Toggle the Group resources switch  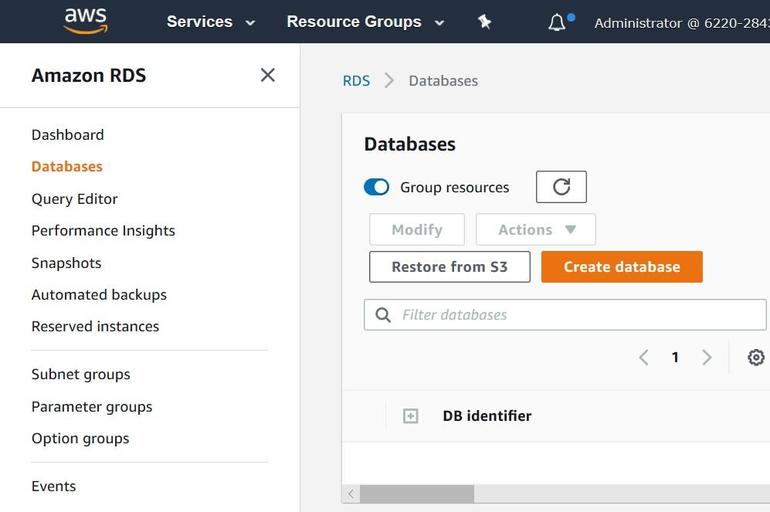pos(377,187)
